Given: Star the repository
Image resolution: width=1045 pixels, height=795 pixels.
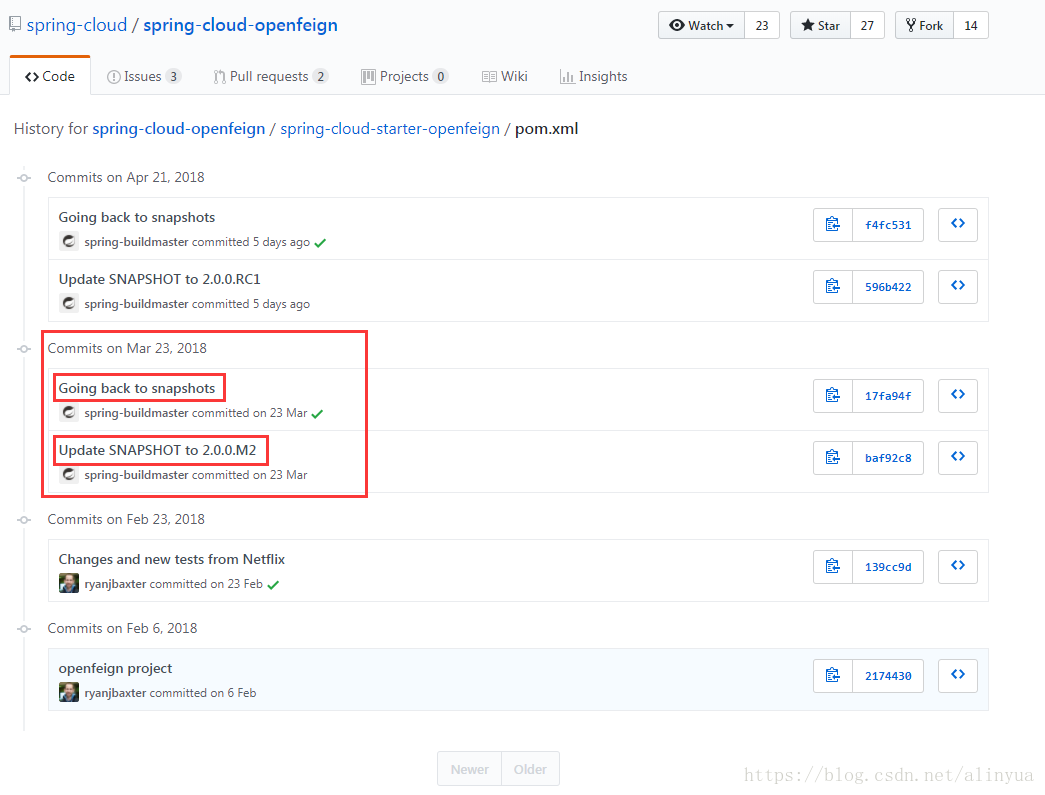Looking at the screenshot, I should pyautogui.click(x=820, y=25).
